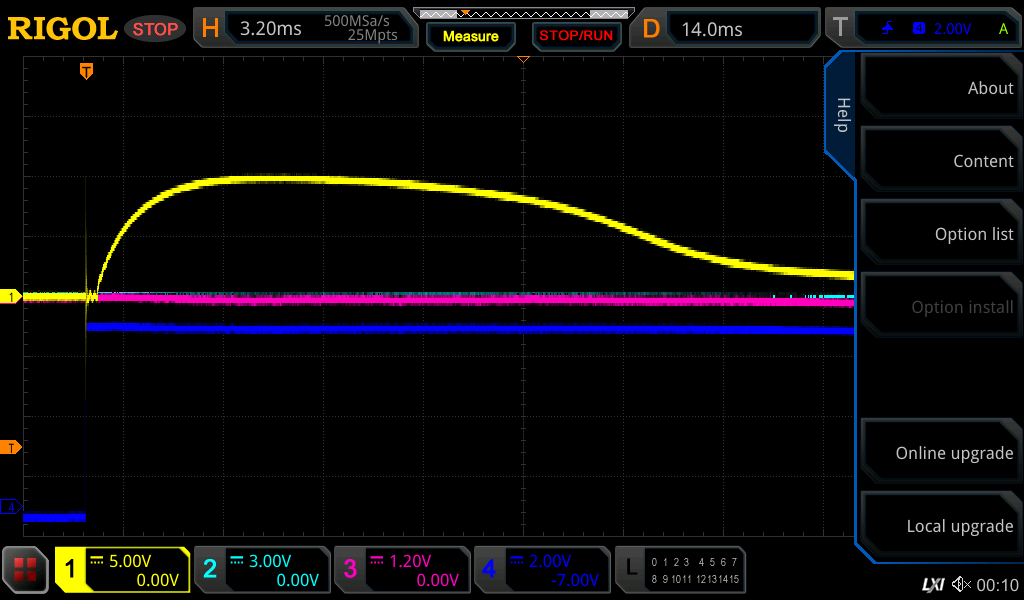Toggle channel 1 with 5.00V scale
Viewport: 1024px width, 600px height.
pos(122,570)
